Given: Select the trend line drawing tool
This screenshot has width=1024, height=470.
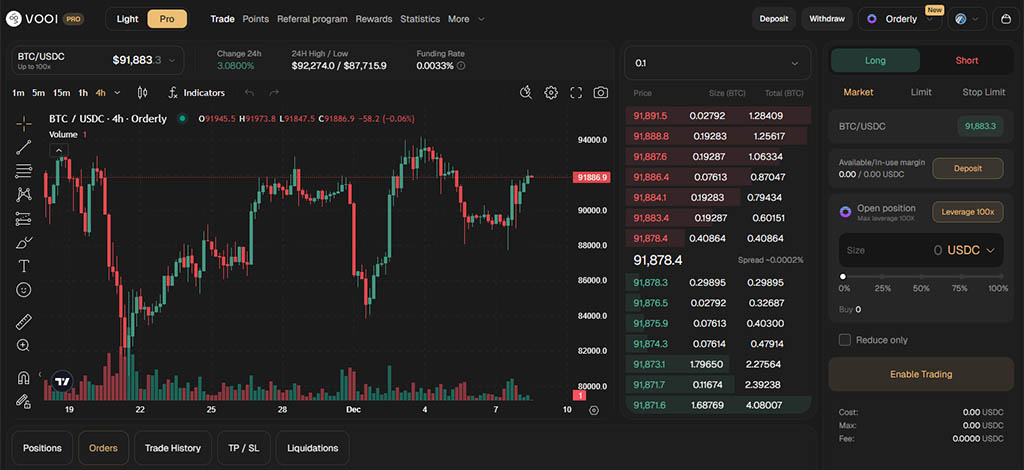Looking at the screenshot, I should (x=24, y=147).
